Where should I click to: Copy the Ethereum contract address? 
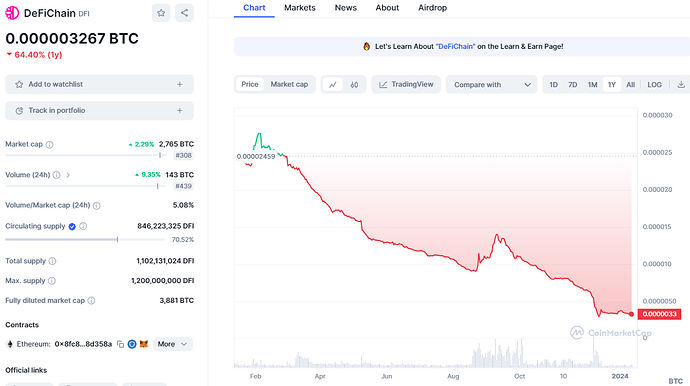click(x=120, y=344)
